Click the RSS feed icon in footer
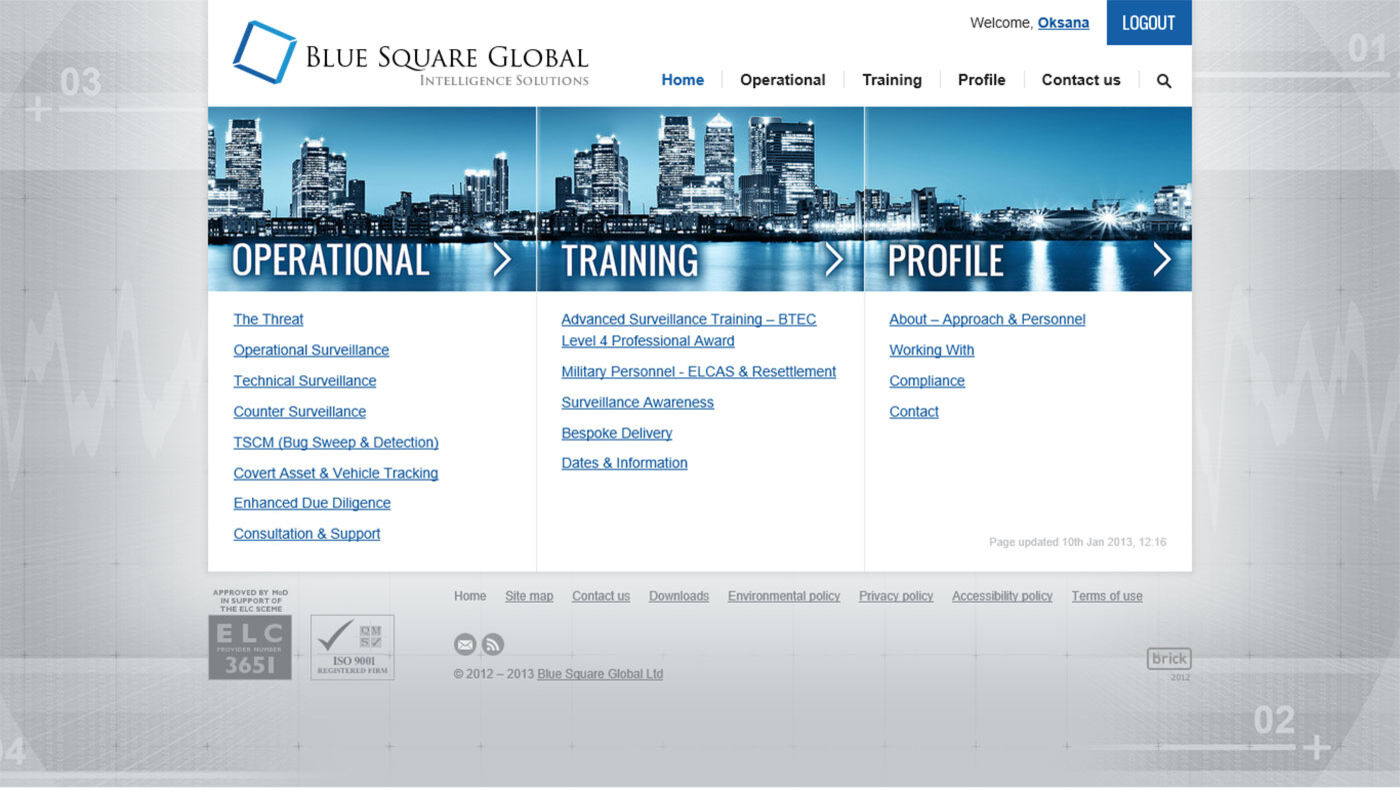 (493, 645)
